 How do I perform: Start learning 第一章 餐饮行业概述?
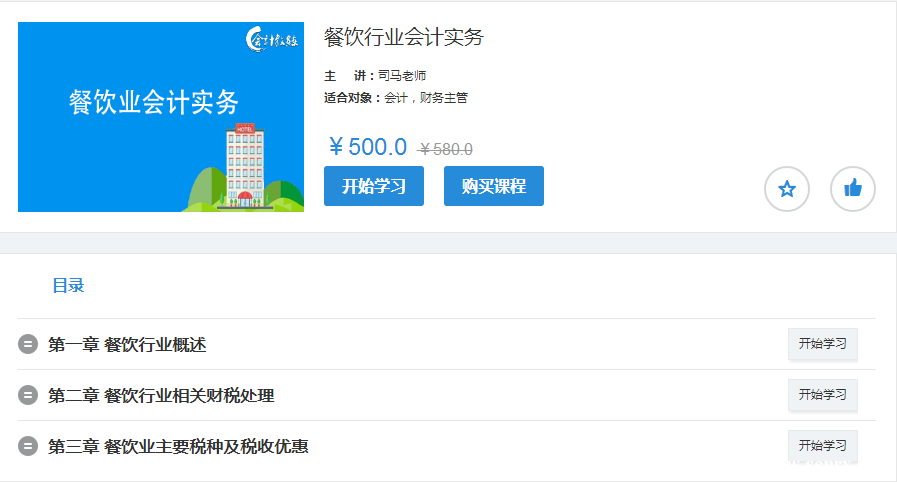point(822,344)
